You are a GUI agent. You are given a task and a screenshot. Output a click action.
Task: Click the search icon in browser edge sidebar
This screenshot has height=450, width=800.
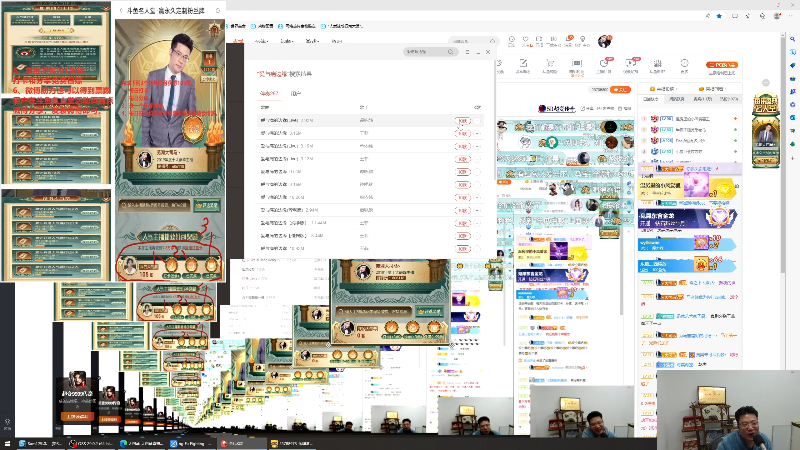pos(792,39)
